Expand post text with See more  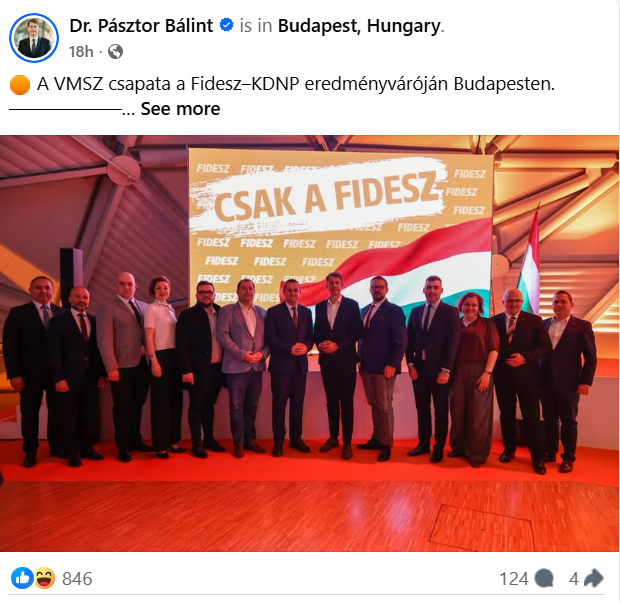point(180,109)
